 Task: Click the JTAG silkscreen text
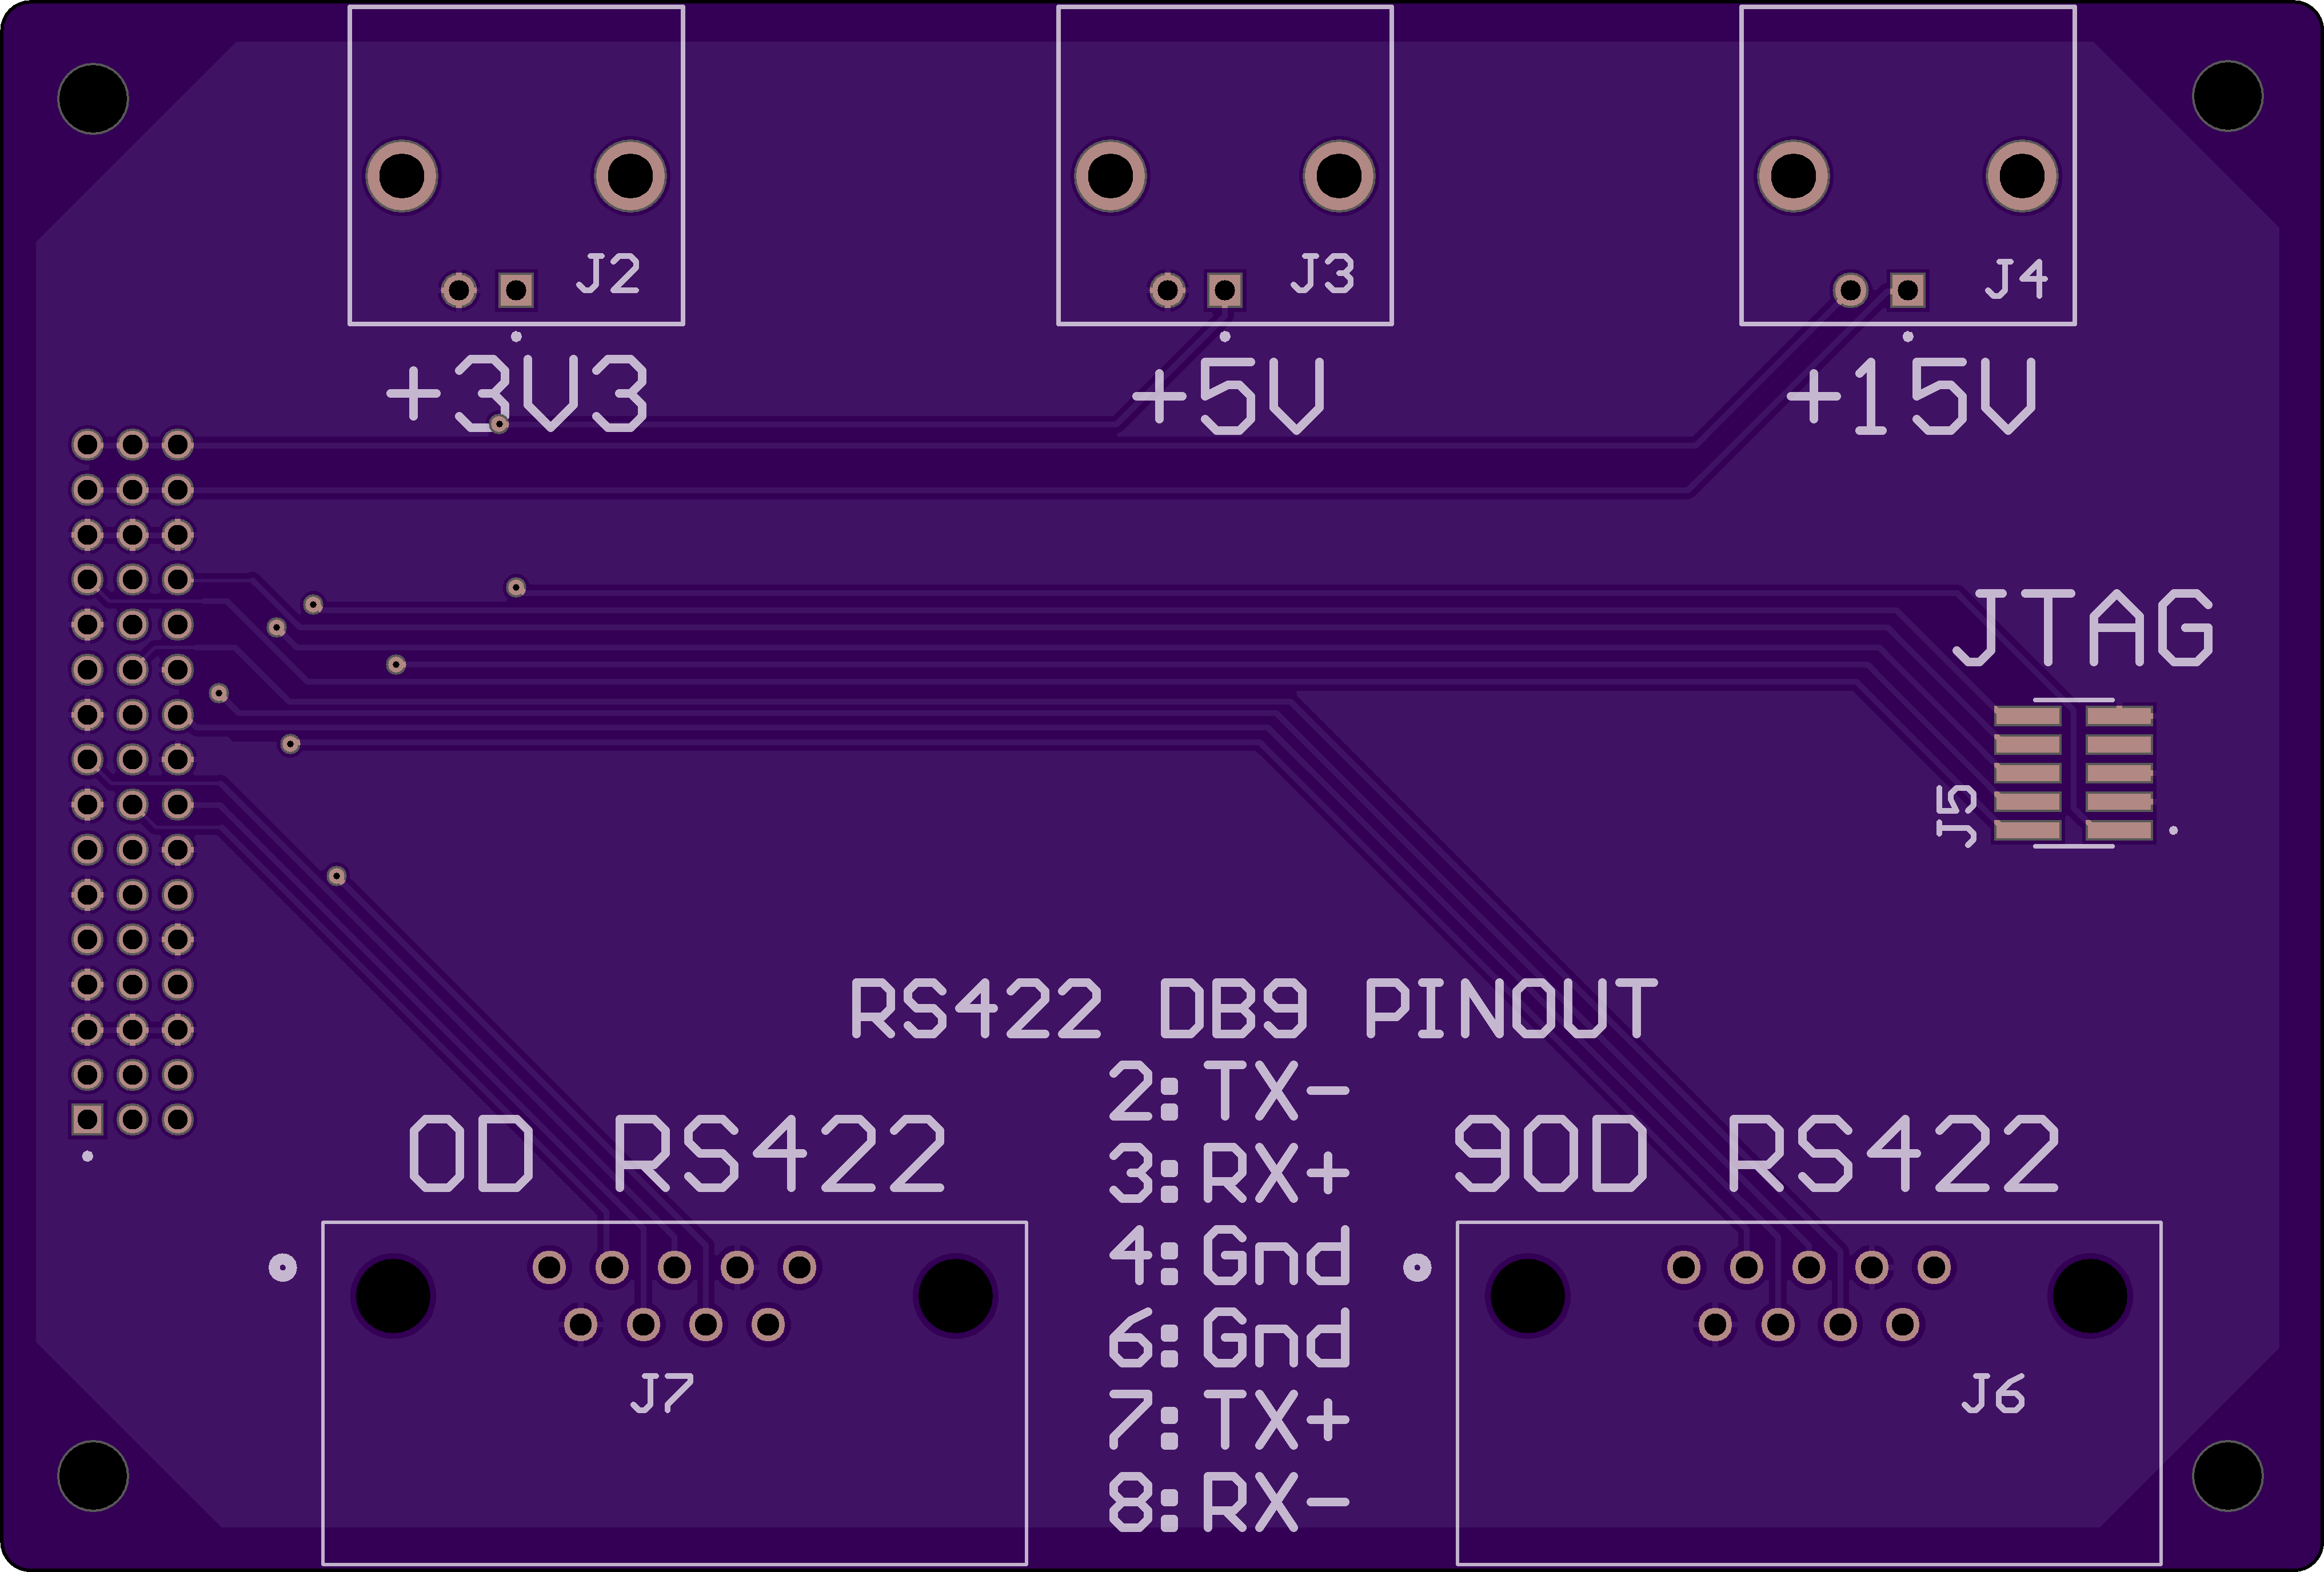(x=2084, y=628)
